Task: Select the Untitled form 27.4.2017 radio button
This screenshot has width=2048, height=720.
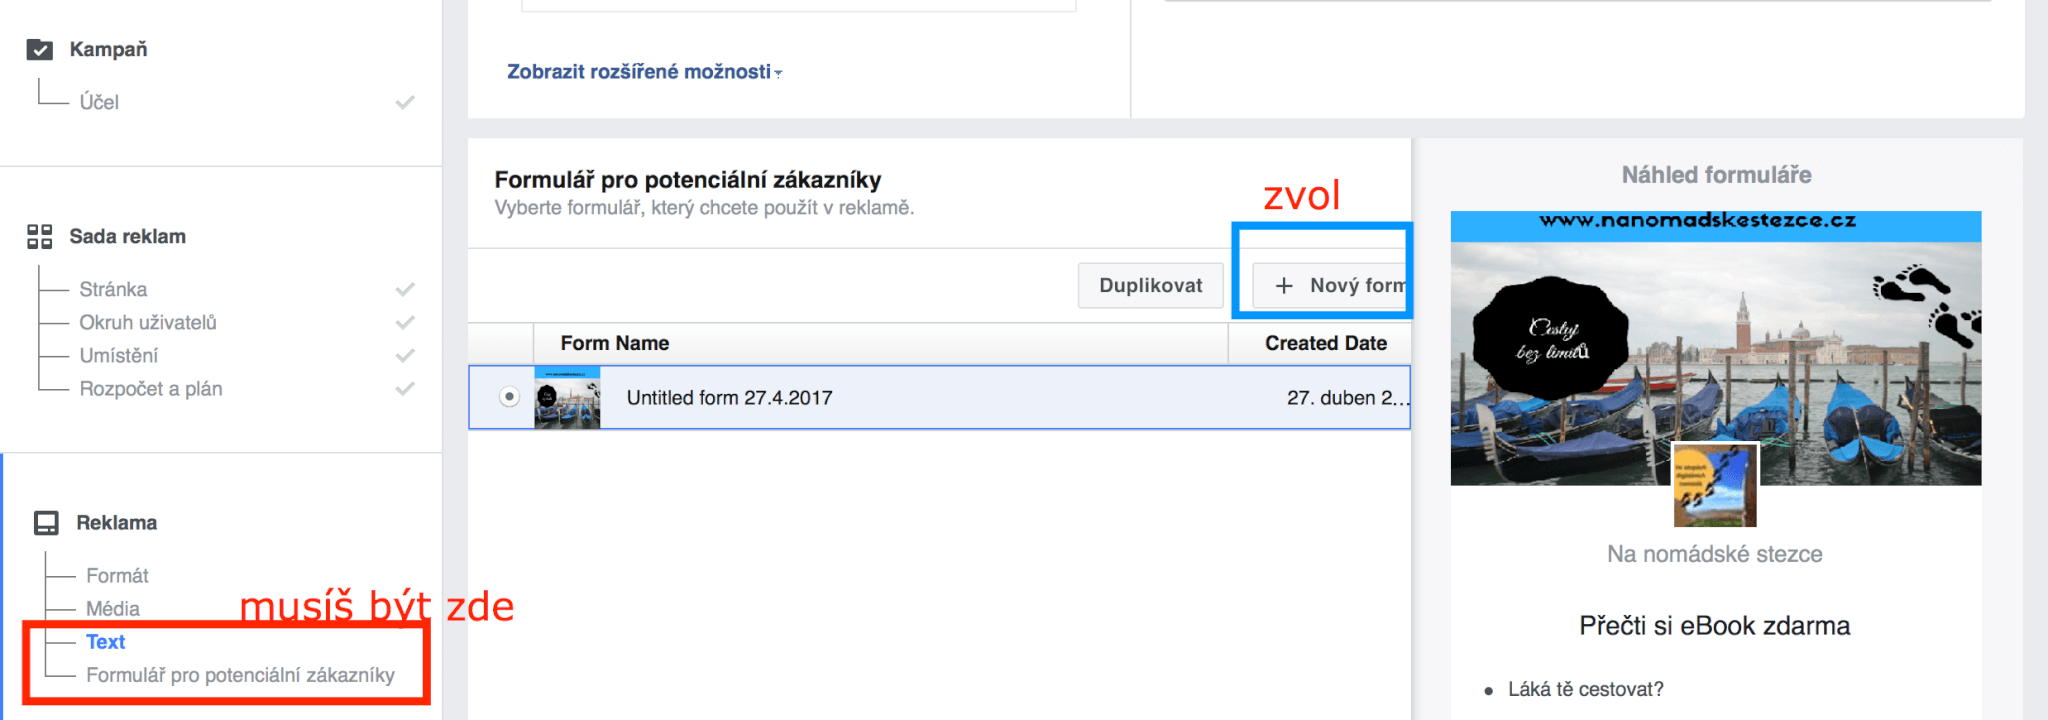Action: click(x=509, y=397)
